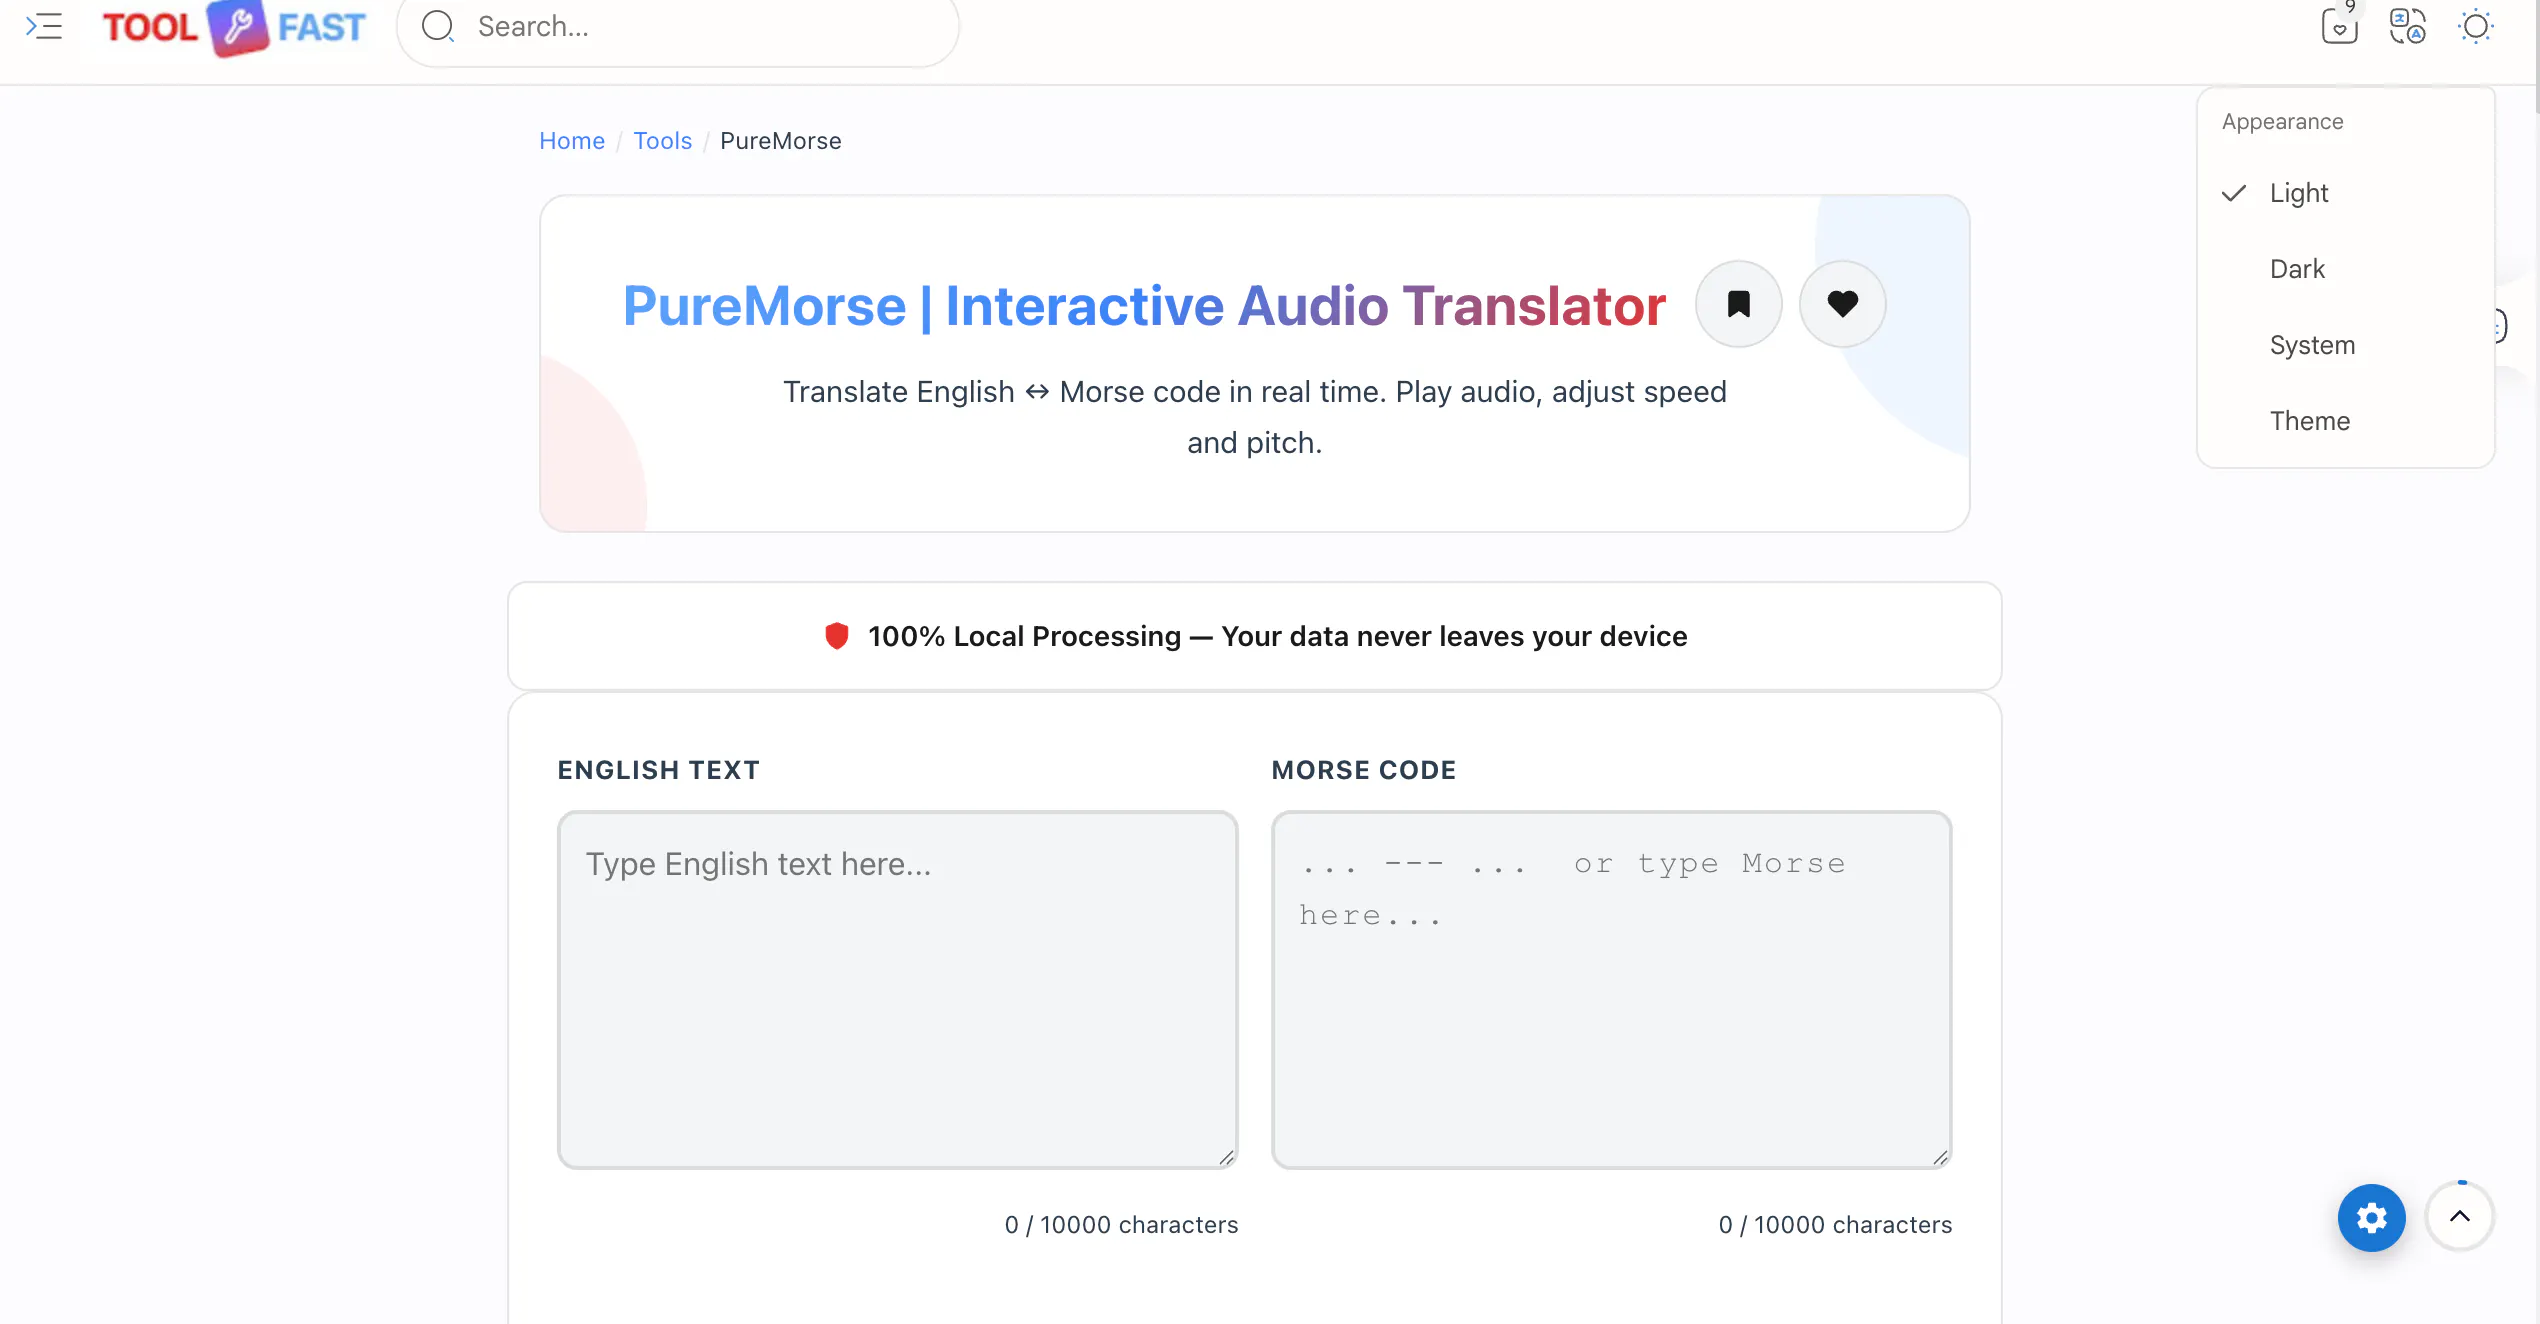Click into the English text area

coord(898,990)
